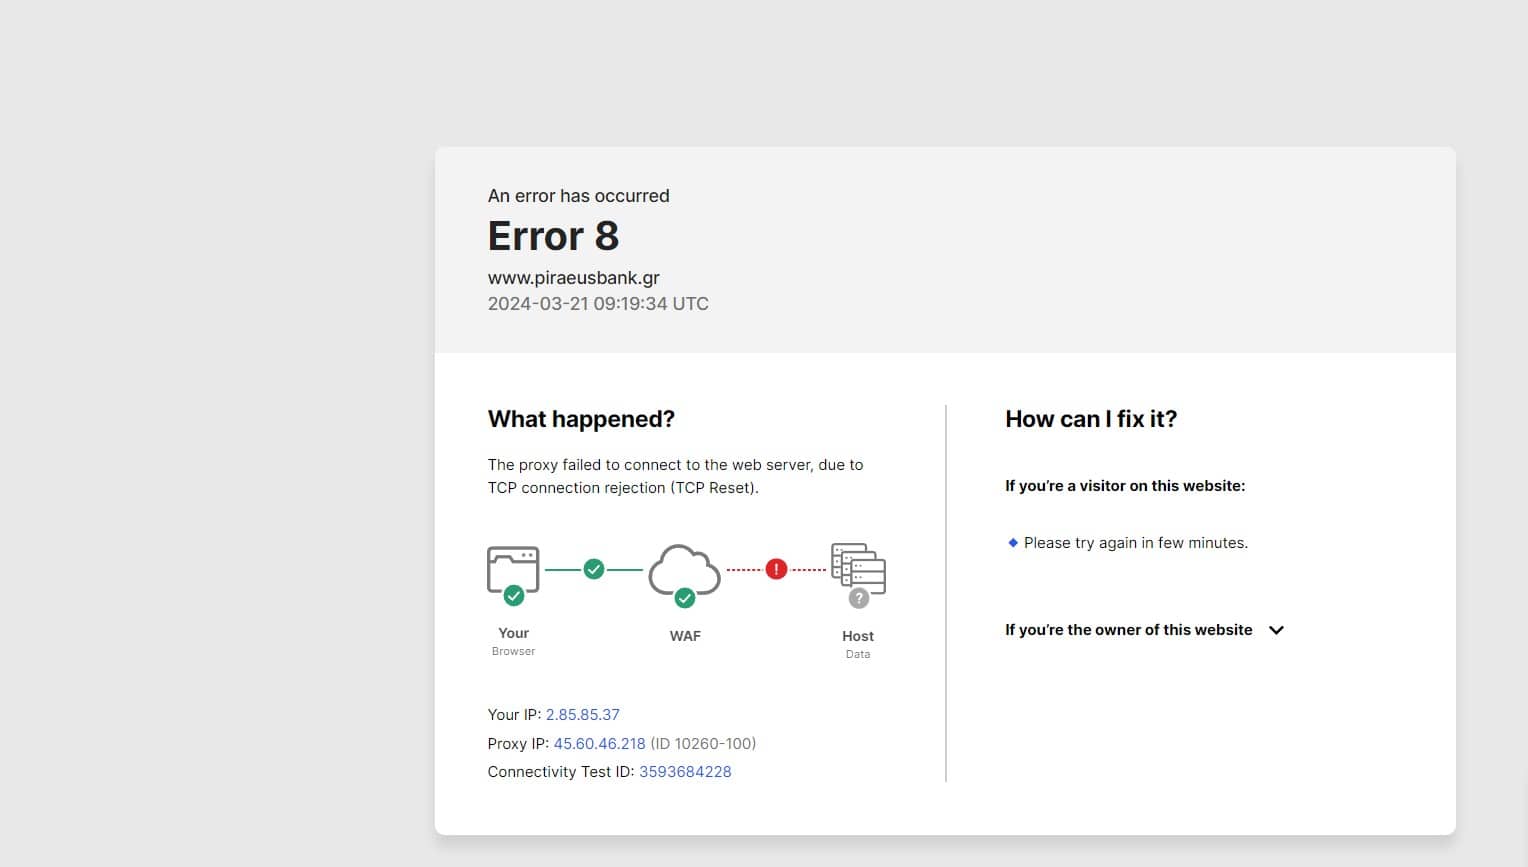Click the red error indicator between WAF and Host

pos(776,568)
